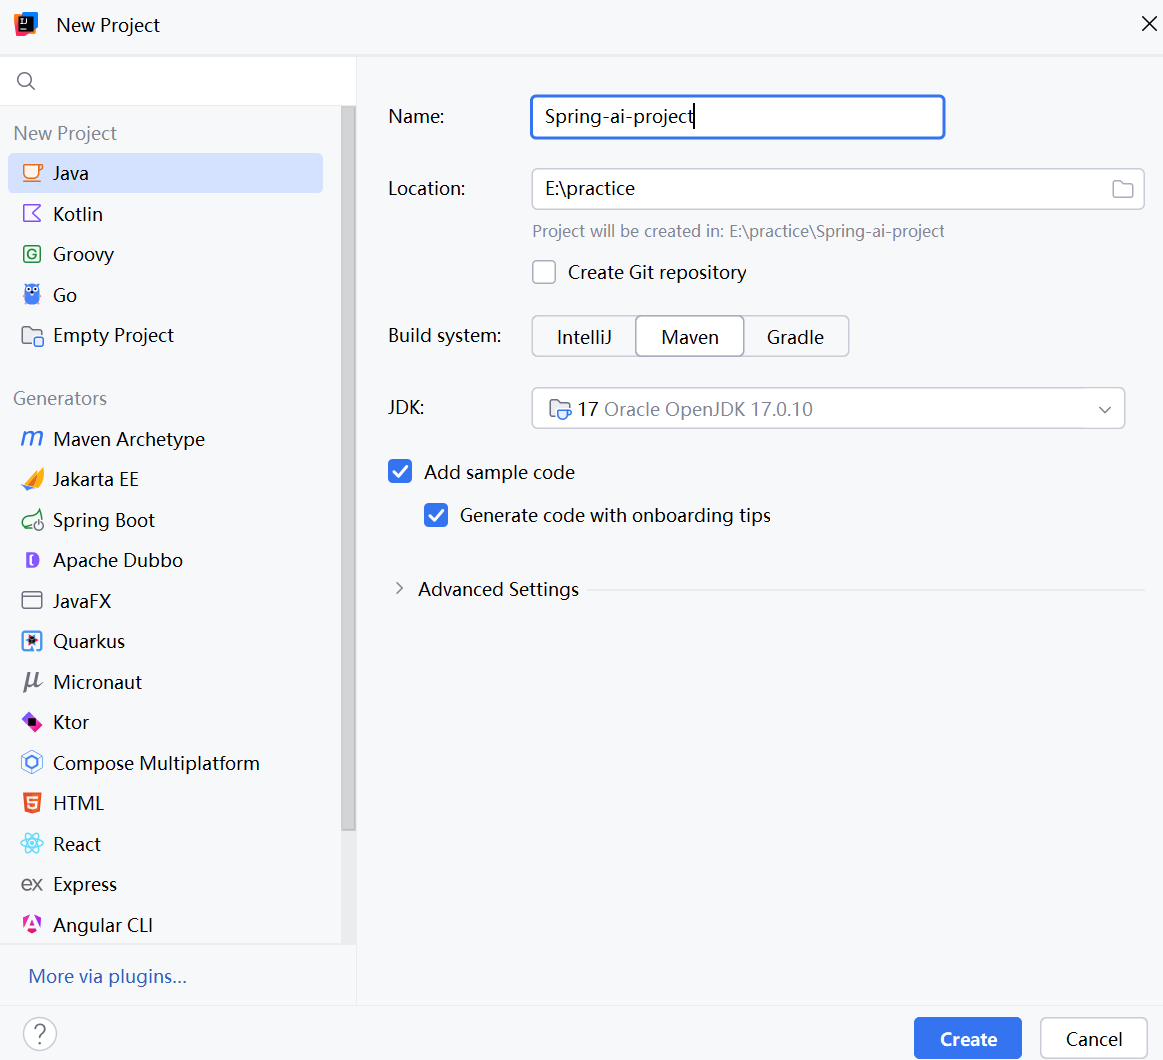Open More via plugins link
Viewport: 1163px width, 1060px height.
click(108, 976)
